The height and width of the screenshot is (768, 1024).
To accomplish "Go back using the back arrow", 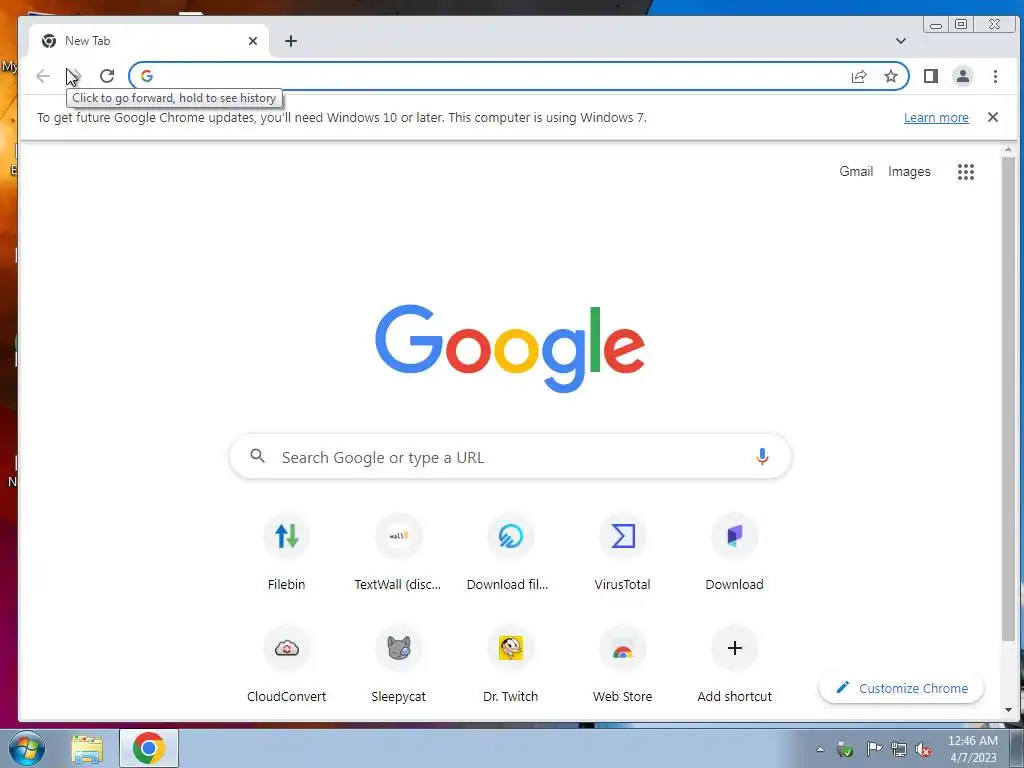I will point(43,76).
